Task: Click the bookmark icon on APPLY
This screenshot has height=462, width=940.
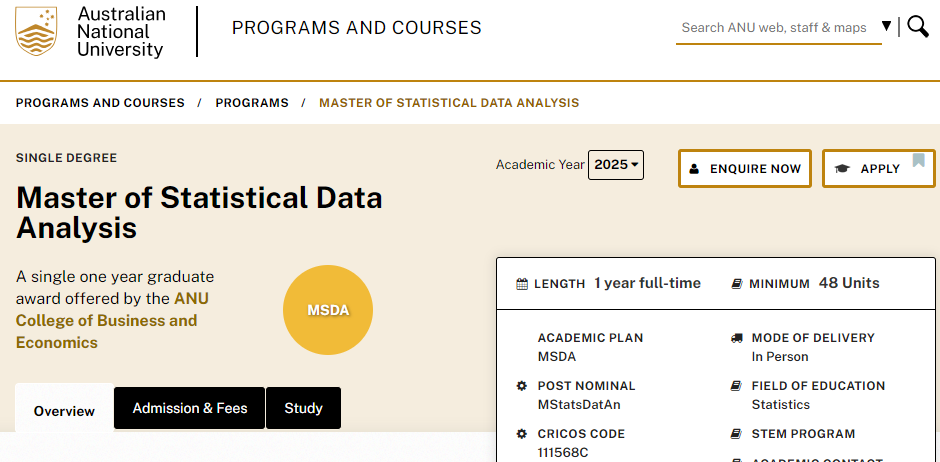Action: pyautogui.click(x=918, y=161)
